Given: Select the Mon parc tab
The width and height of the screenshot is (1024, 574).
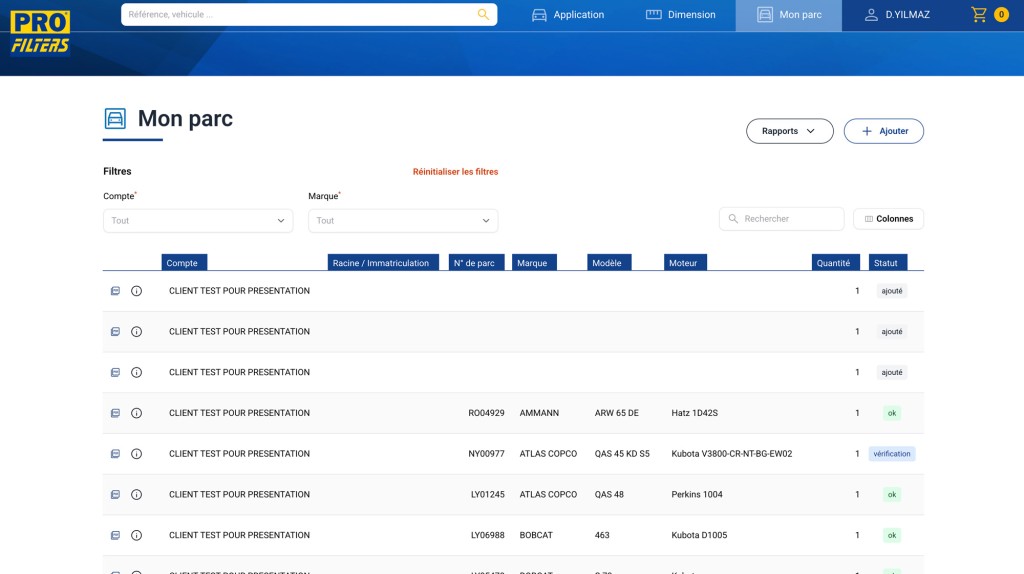Looking at the screenshot, I should pos(789,16).
